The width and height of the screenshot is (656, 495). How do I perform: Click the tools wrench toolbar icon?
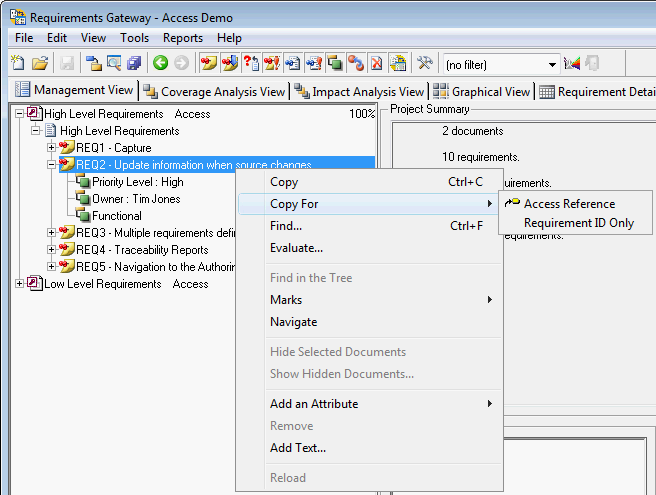(424, 63)
